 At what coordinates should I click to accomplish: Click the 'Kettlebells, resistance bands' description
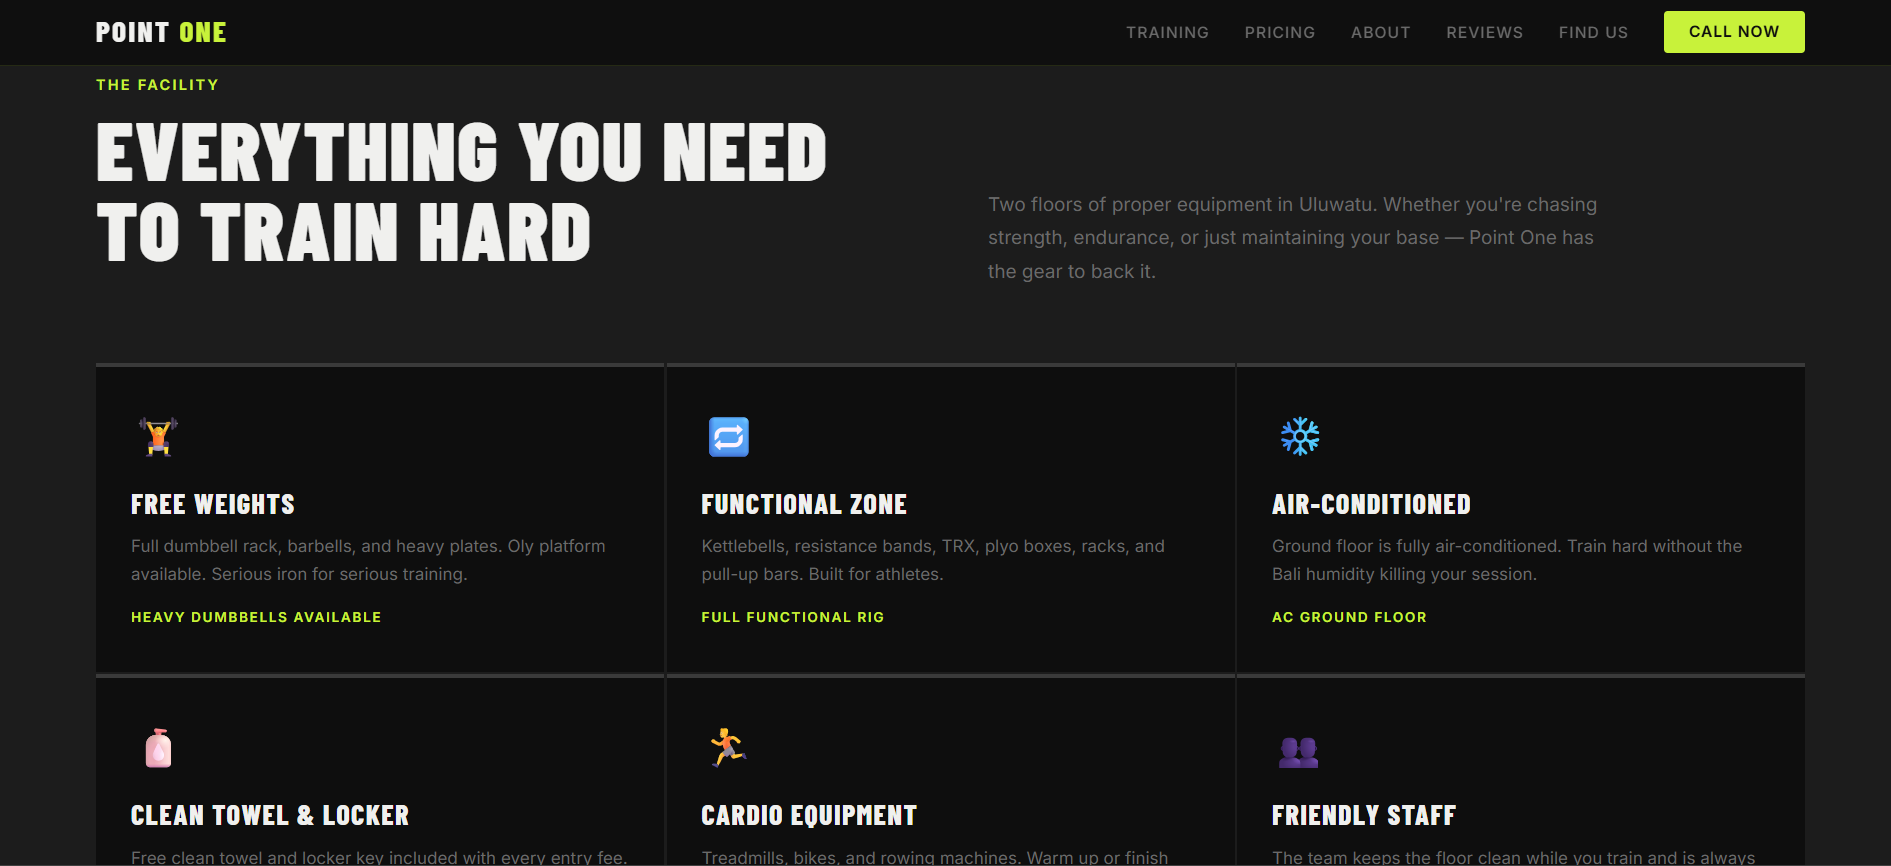coord(933,560)
